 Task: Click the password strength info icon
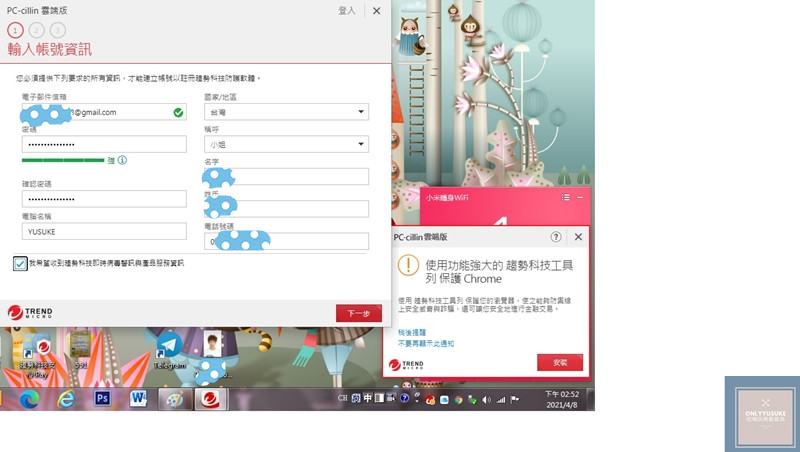point(122,160)
